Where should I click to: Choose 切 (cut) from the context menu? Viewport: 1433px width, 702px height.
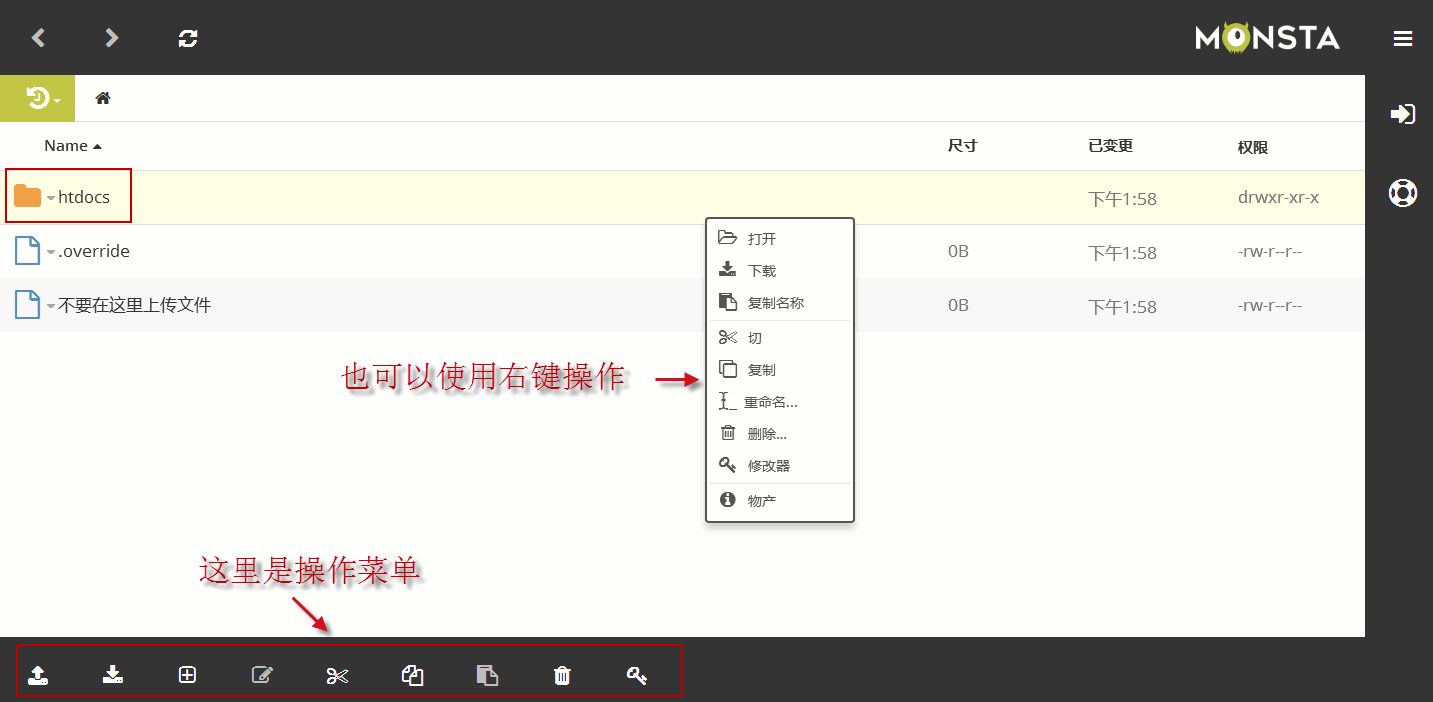tap(780, 338)
